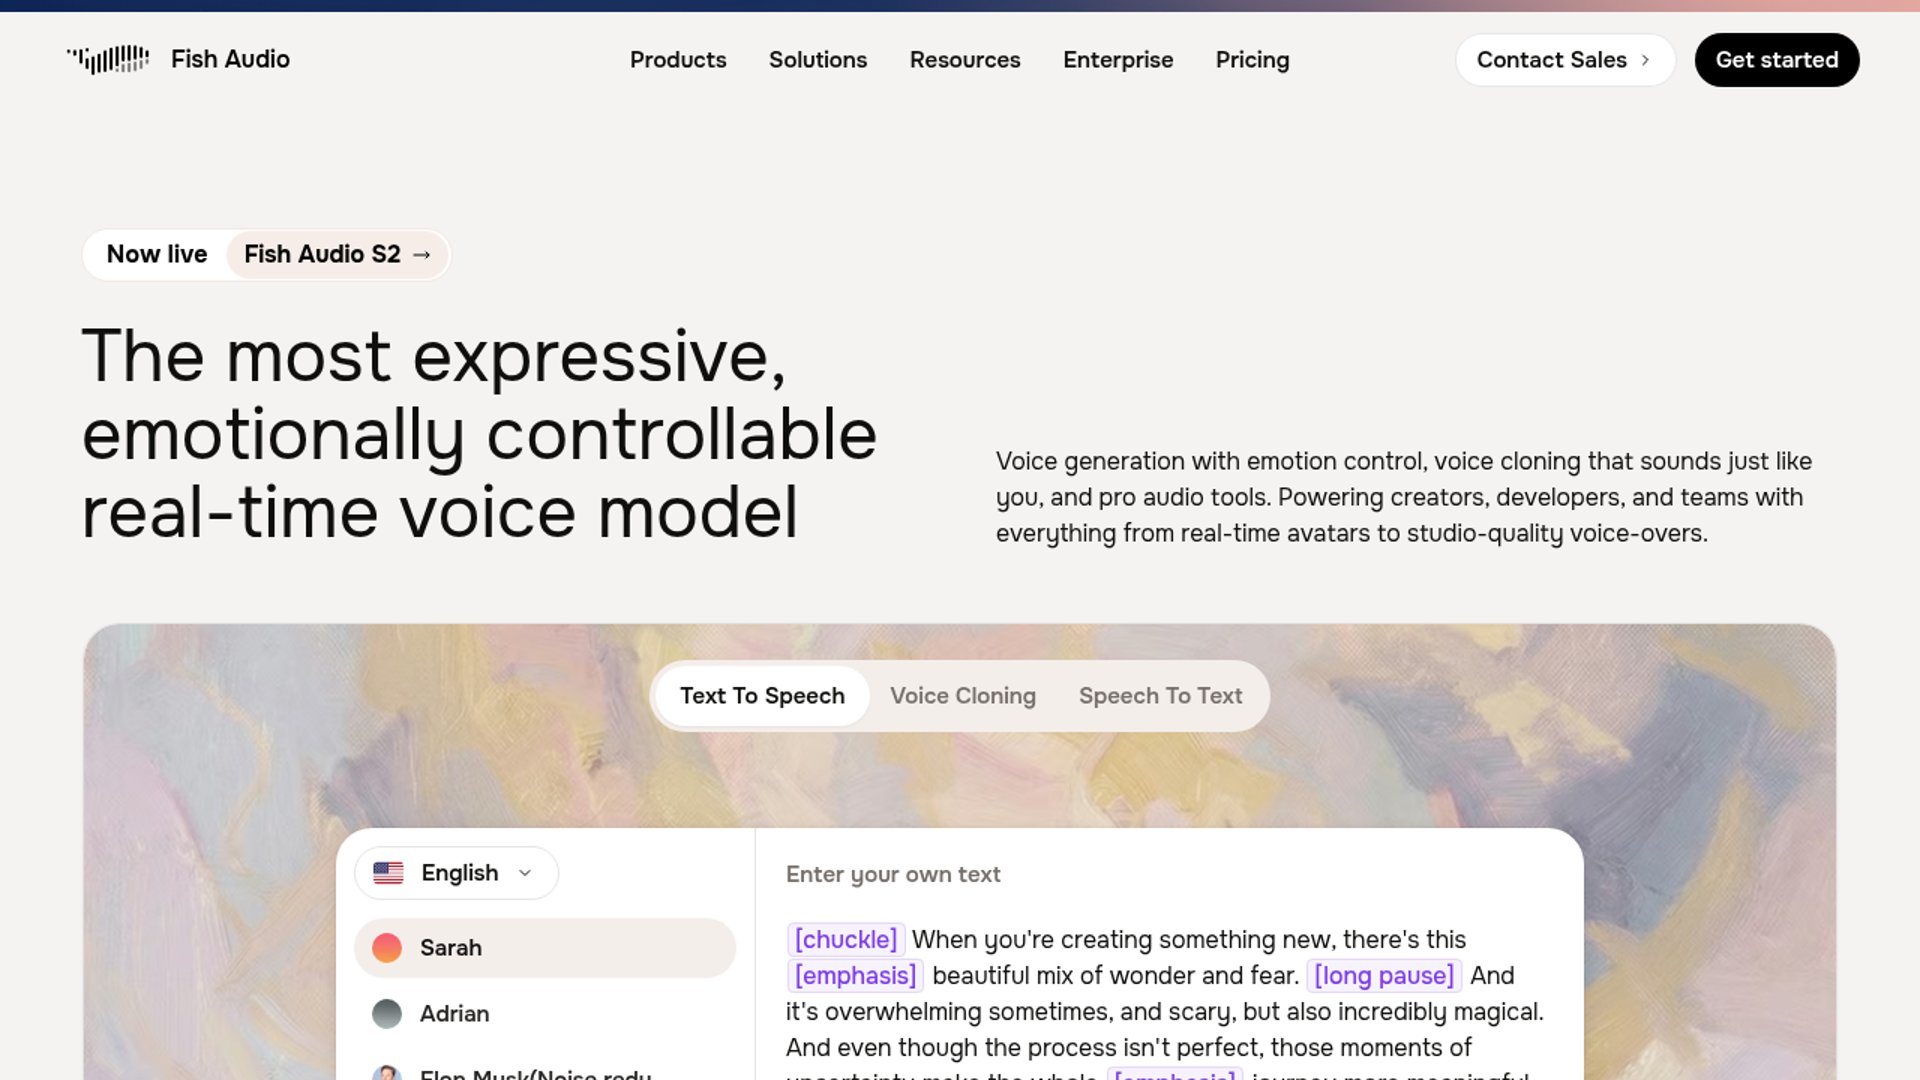The width and height of the screenshot is (1920, 1080).
Task: Expand the Products menu
Action: pyautogui.click(x=678, y=60)
